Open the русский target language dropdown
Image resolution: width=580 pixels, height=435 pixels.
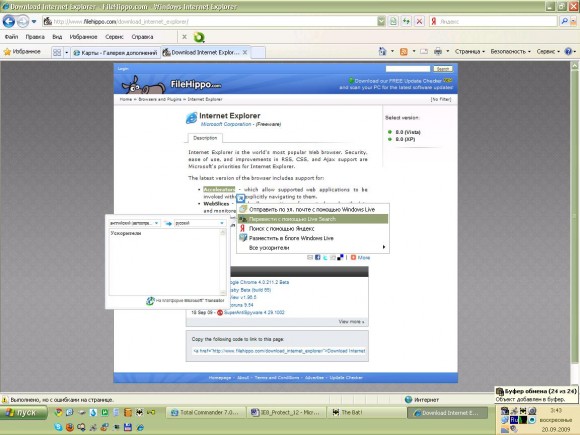tap(200, 223)
